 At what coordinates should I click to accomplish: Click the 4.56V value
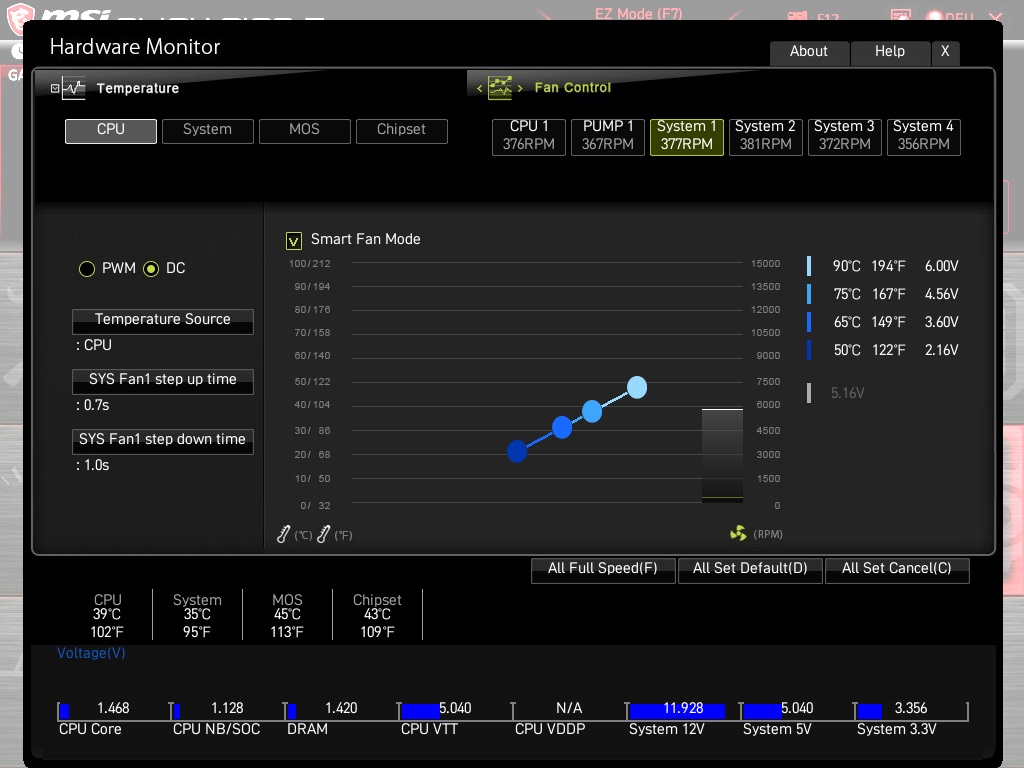tap(941, 294)
